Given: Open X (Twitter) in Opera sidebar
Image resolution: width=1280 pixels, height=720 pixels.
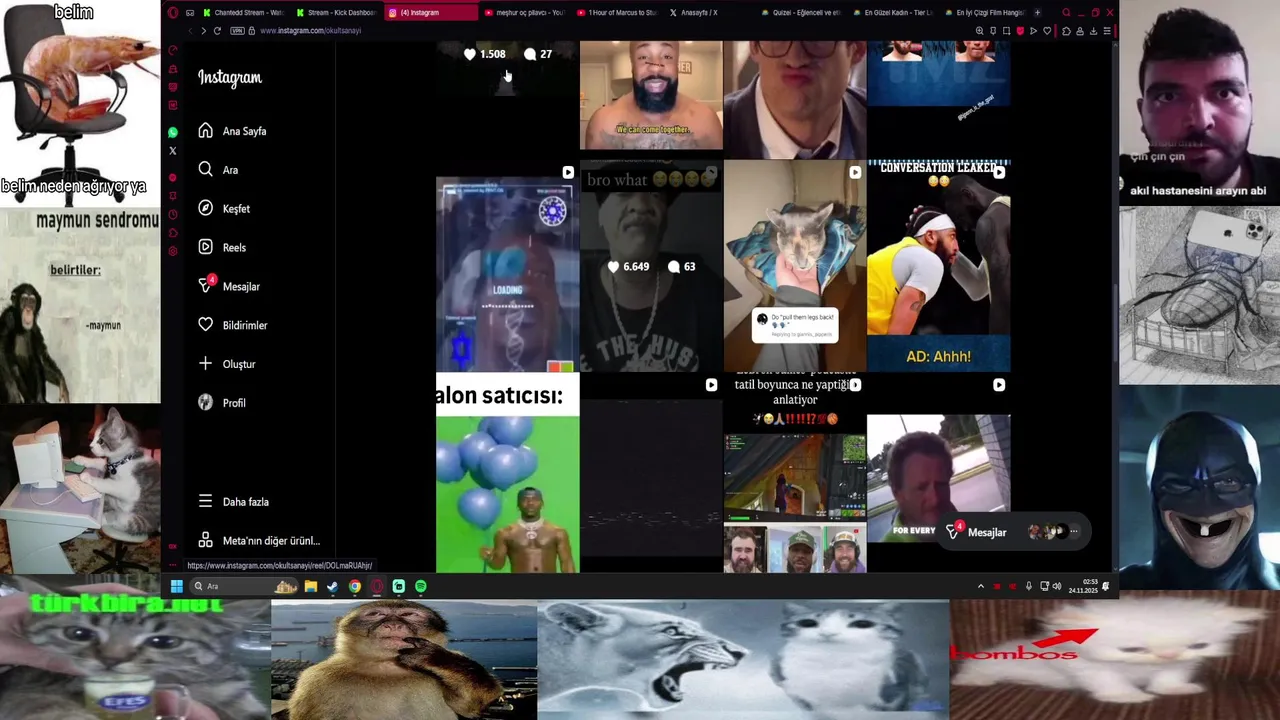Looking at the screenshot, I should [173, 151].
